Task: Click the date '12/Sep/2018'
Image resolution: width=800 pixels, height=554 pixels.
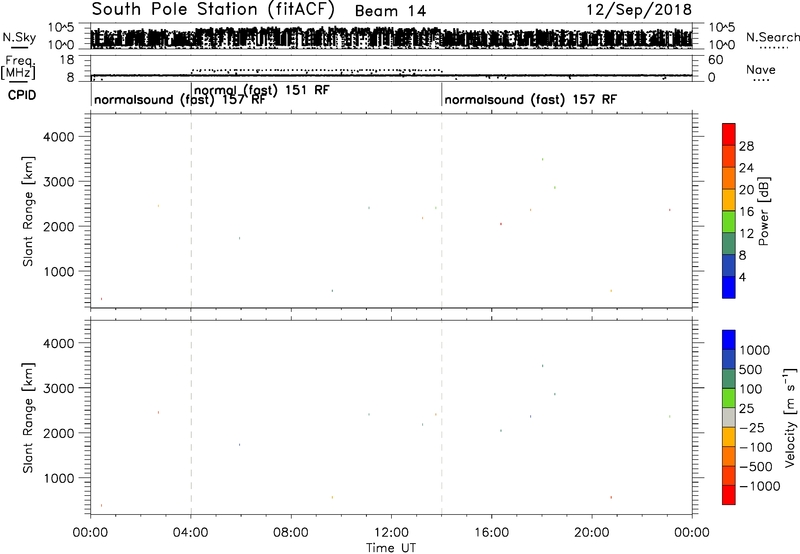Action: coord(639,10)
